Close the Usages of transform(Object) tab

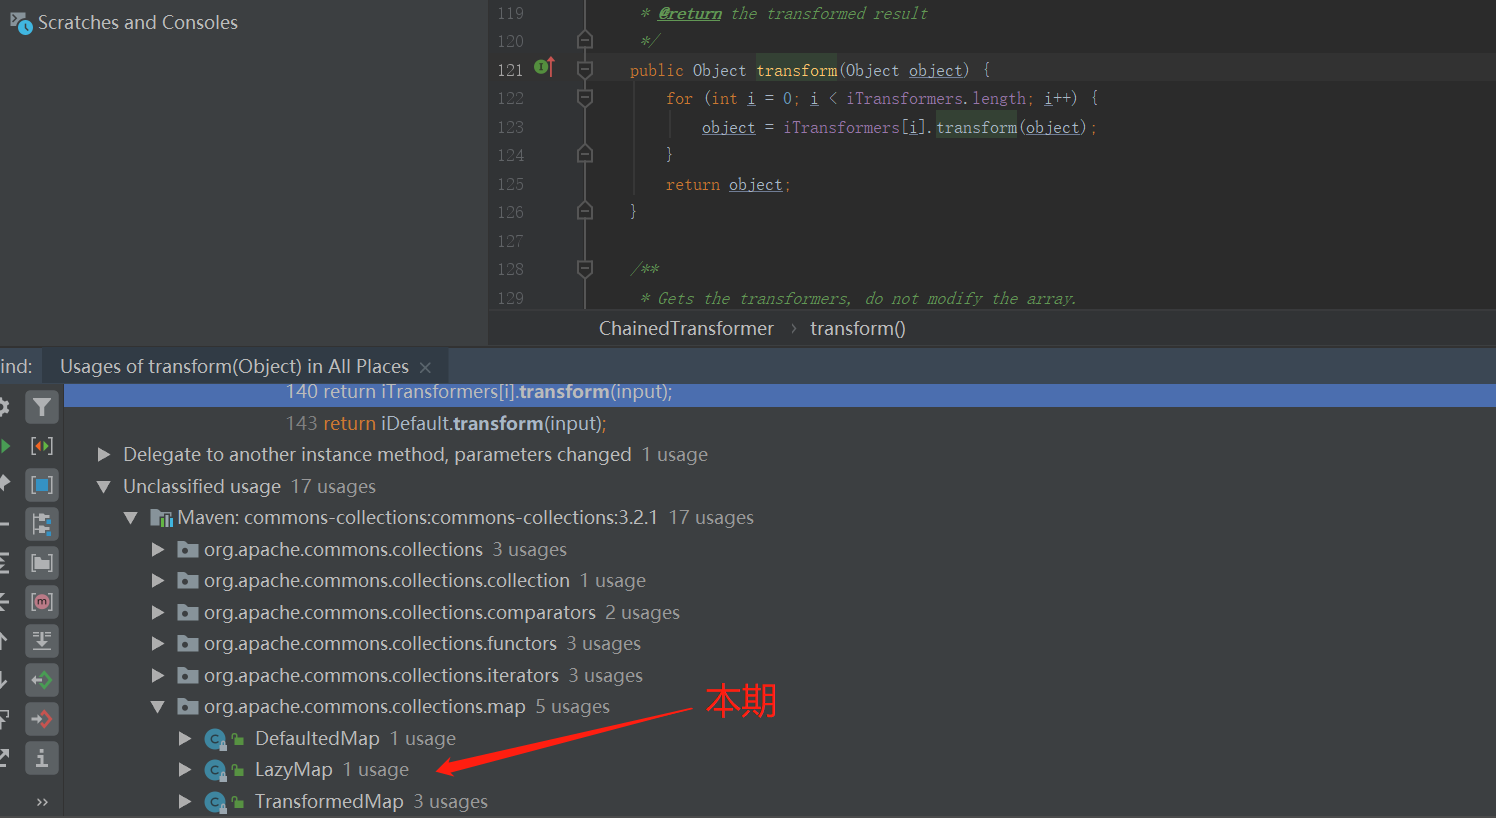(x=425, y=368)
